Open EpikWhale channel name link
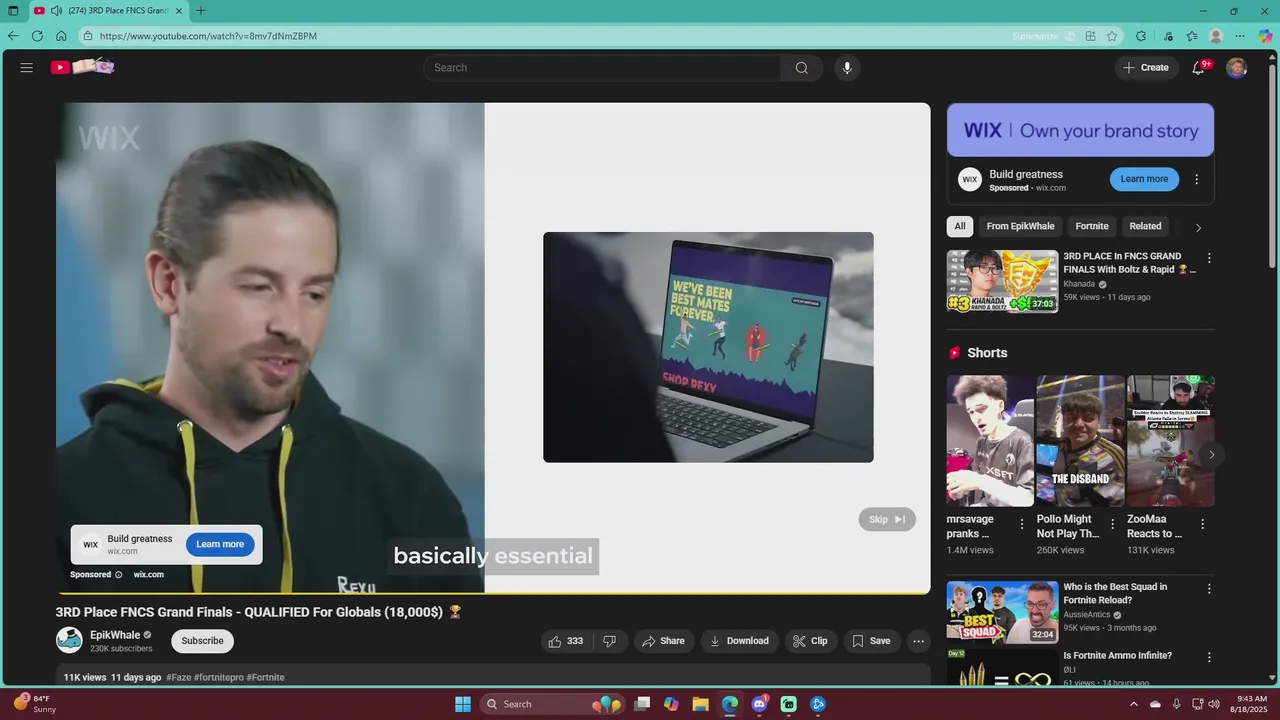The width and height of the screenshot is (1280, 720). pos(115,635)
